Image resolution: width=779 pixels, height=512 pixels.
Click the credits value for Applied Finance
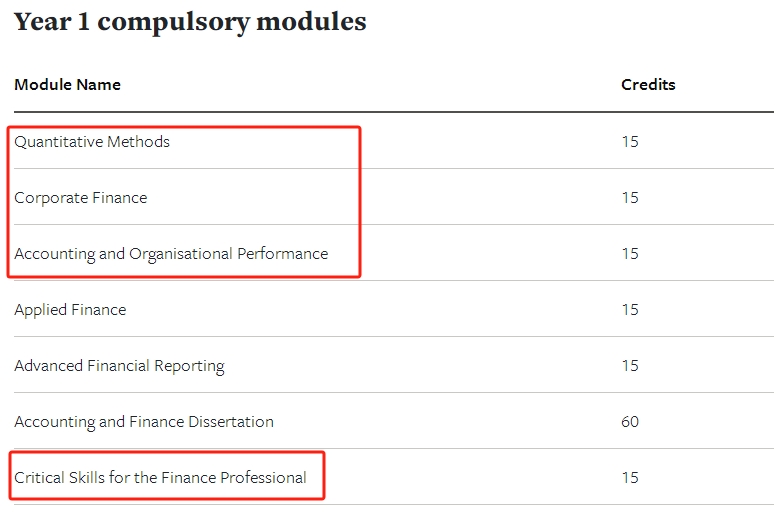630,310
